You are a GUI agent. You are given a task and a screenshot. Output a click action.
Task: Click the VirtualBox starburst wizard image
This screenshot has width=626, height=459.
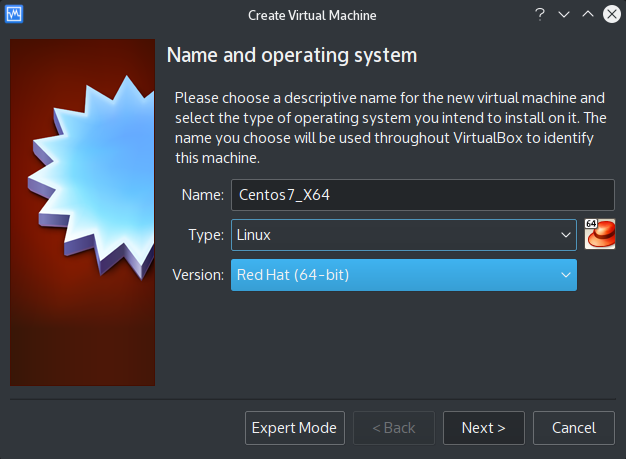(x=82, y=212)
